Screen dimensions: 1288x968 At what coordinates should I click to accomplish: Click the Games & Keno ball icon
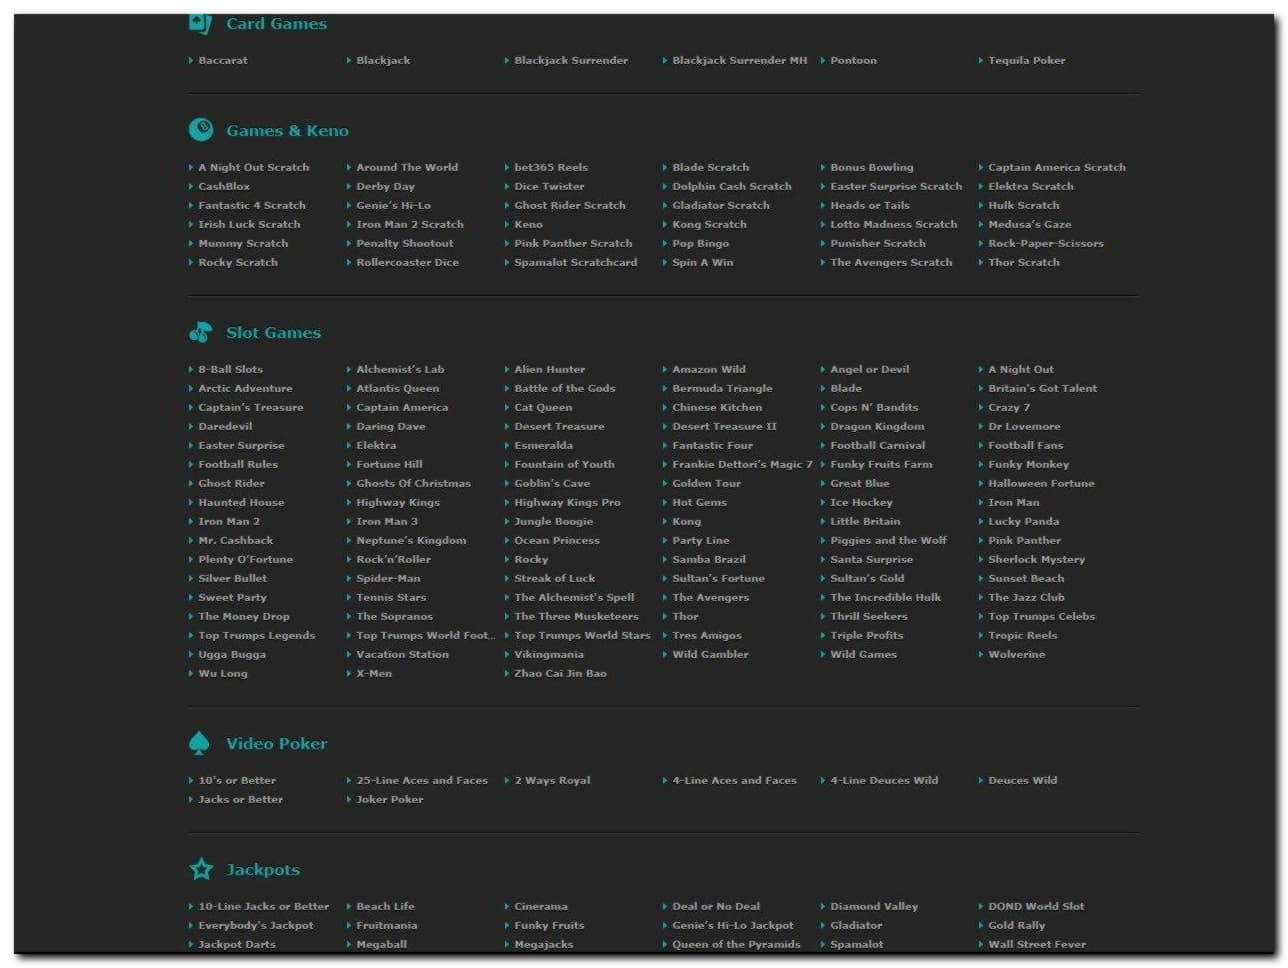(200, 130)
